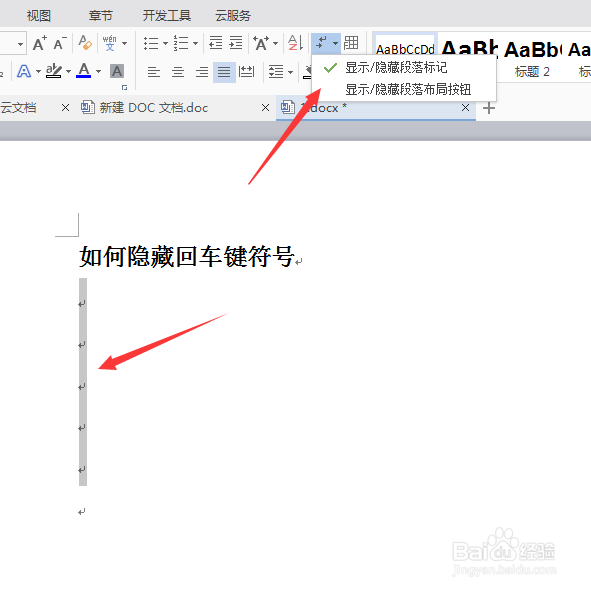
Task: Open highlight color dropdown arrow
Action: pos(68,71)
